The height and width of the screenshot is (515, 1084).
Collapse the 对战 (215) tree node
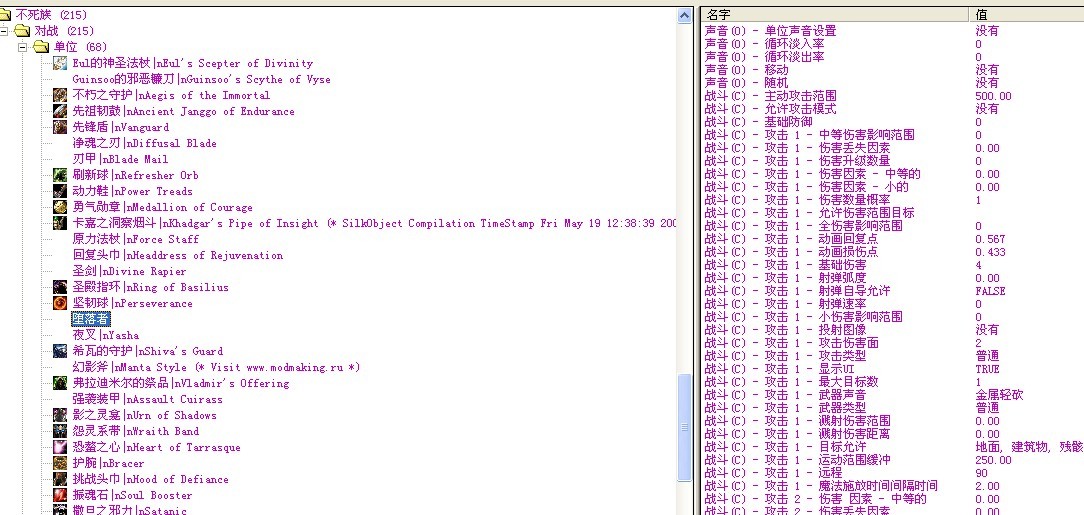pos(3,31)
